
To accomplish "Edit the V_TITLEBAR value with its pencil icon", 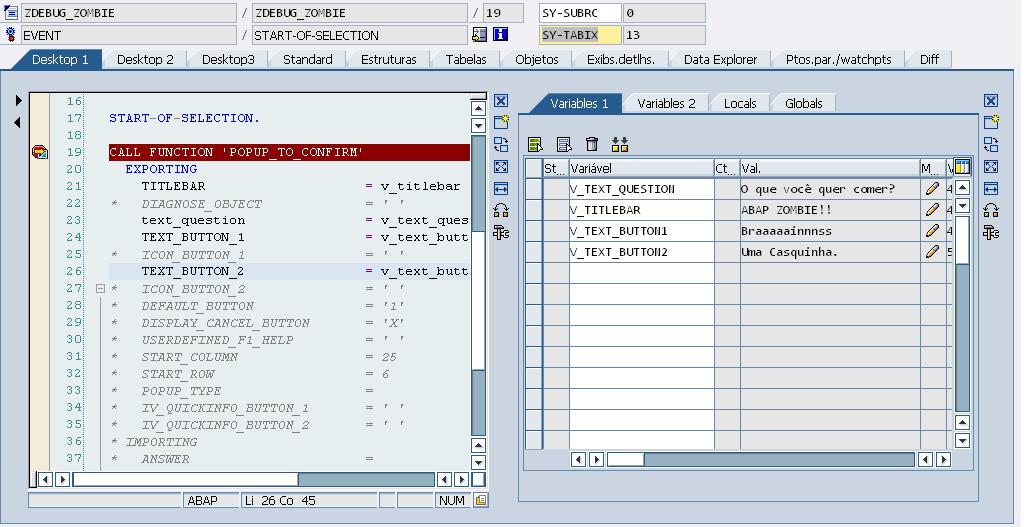I will (932, 210).
